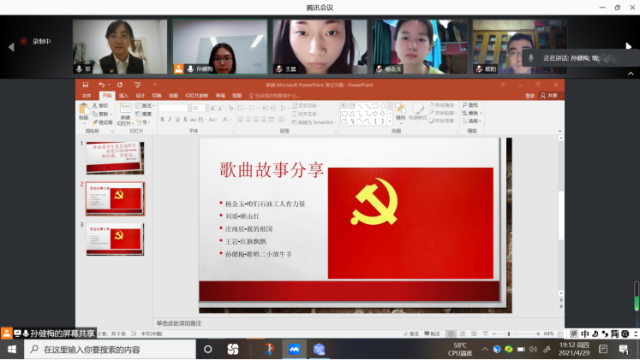The height and width of the screenshot is (360, 640).
Task: Add a New Slide from the ribbon
Action: tap(125, 114)
